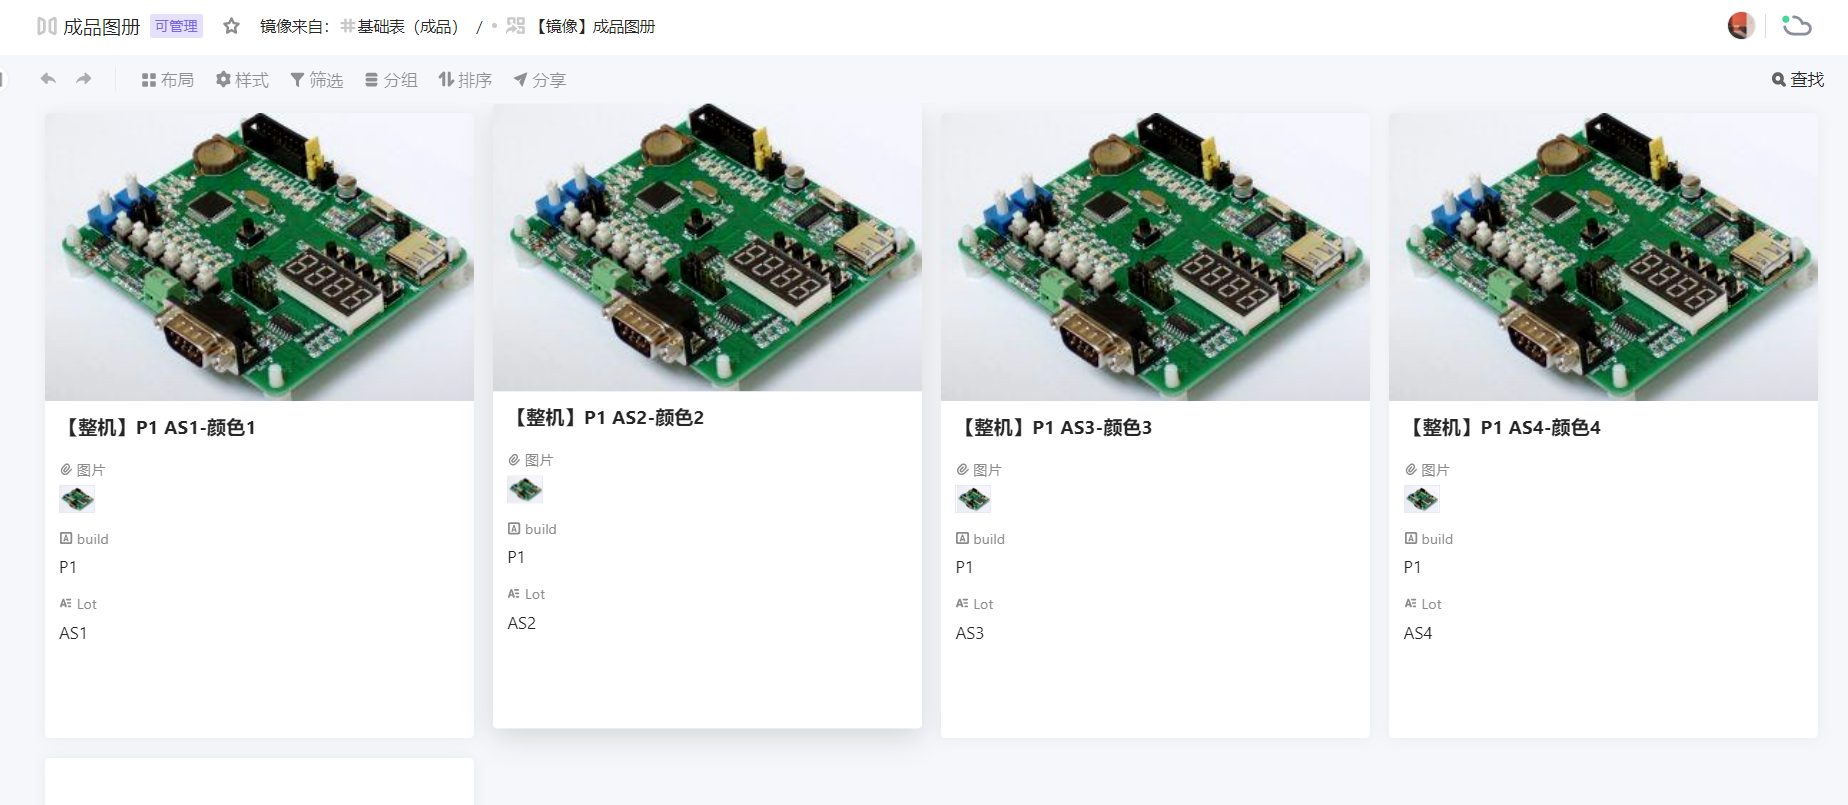Viewport: 1848px width, 805px height.
Task: Click small 图片 thumbnail in AS4 card
Action: (1421, 499)
